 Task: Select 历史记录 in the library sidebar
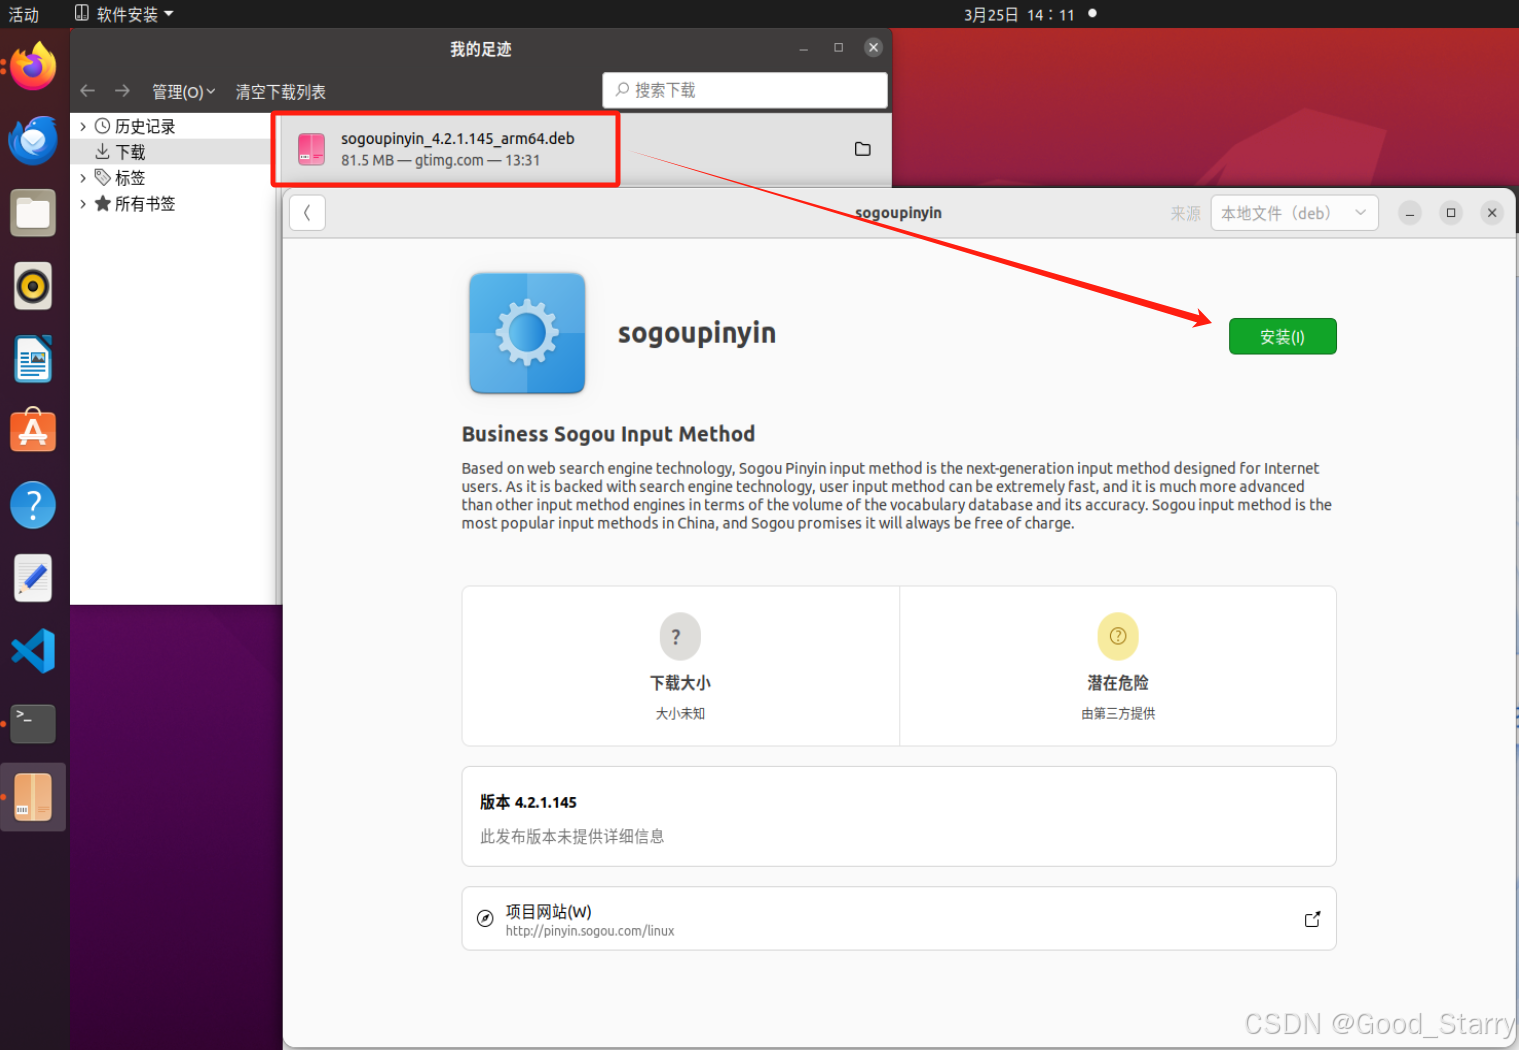pos(145,126)
